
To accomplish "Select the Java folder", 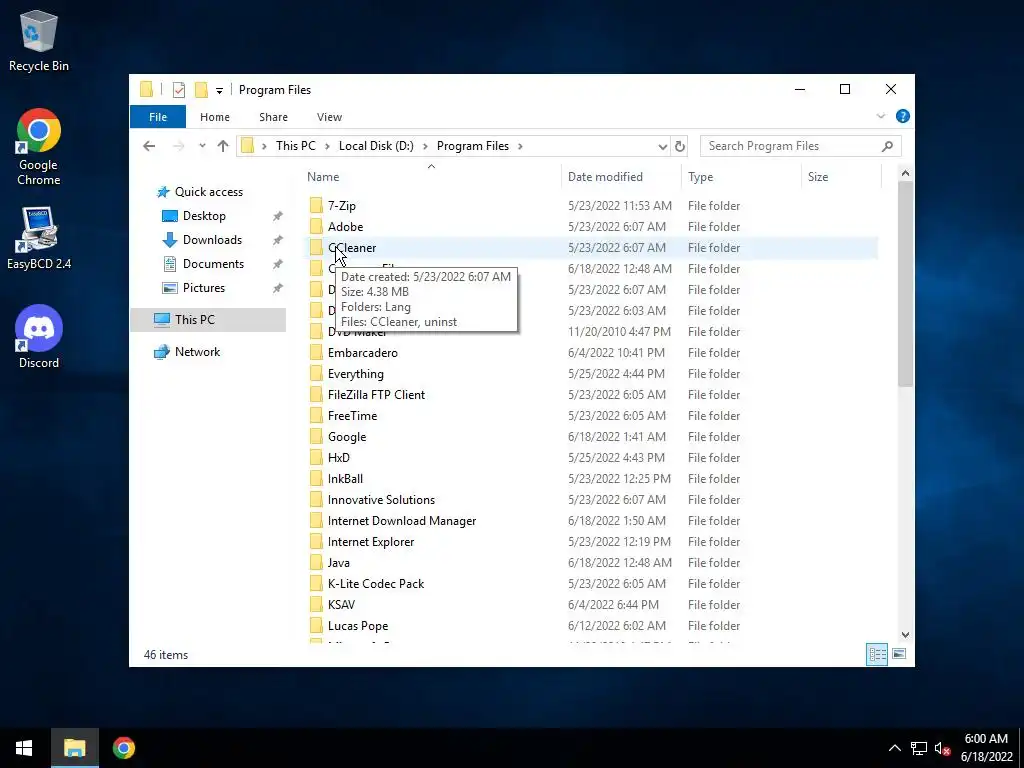I will point(592,563).
